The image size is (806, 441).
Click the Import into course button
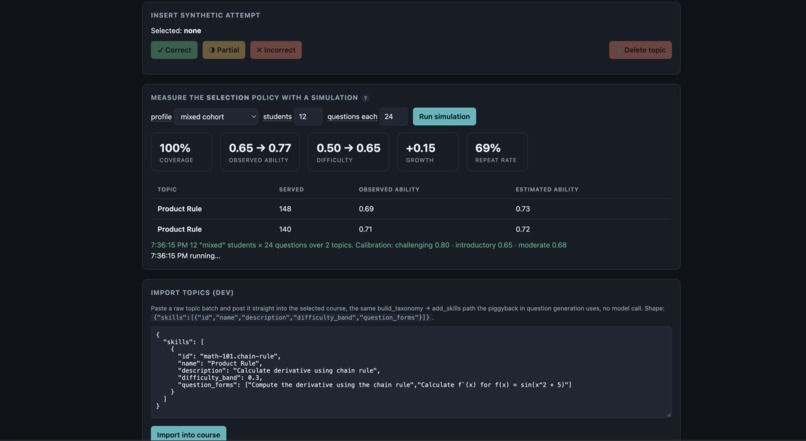[188, 434]
